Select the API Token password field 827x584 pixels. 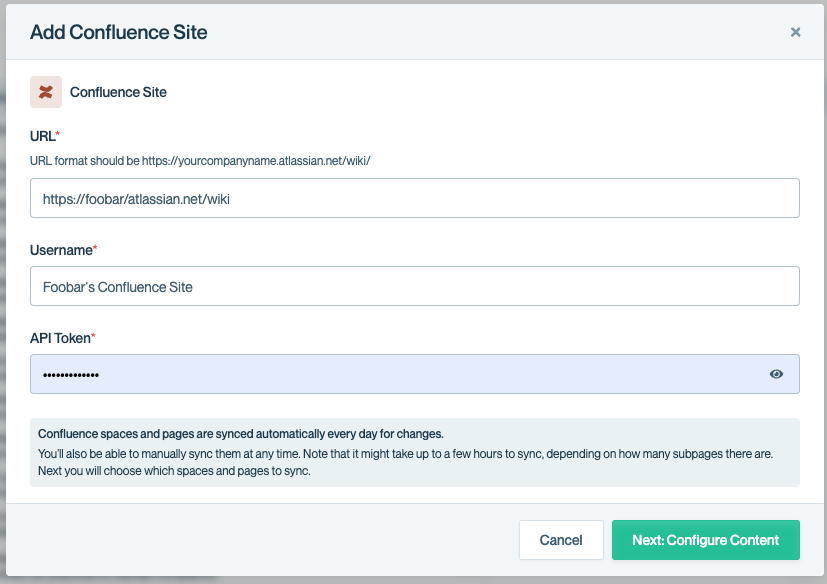point(400,374)
